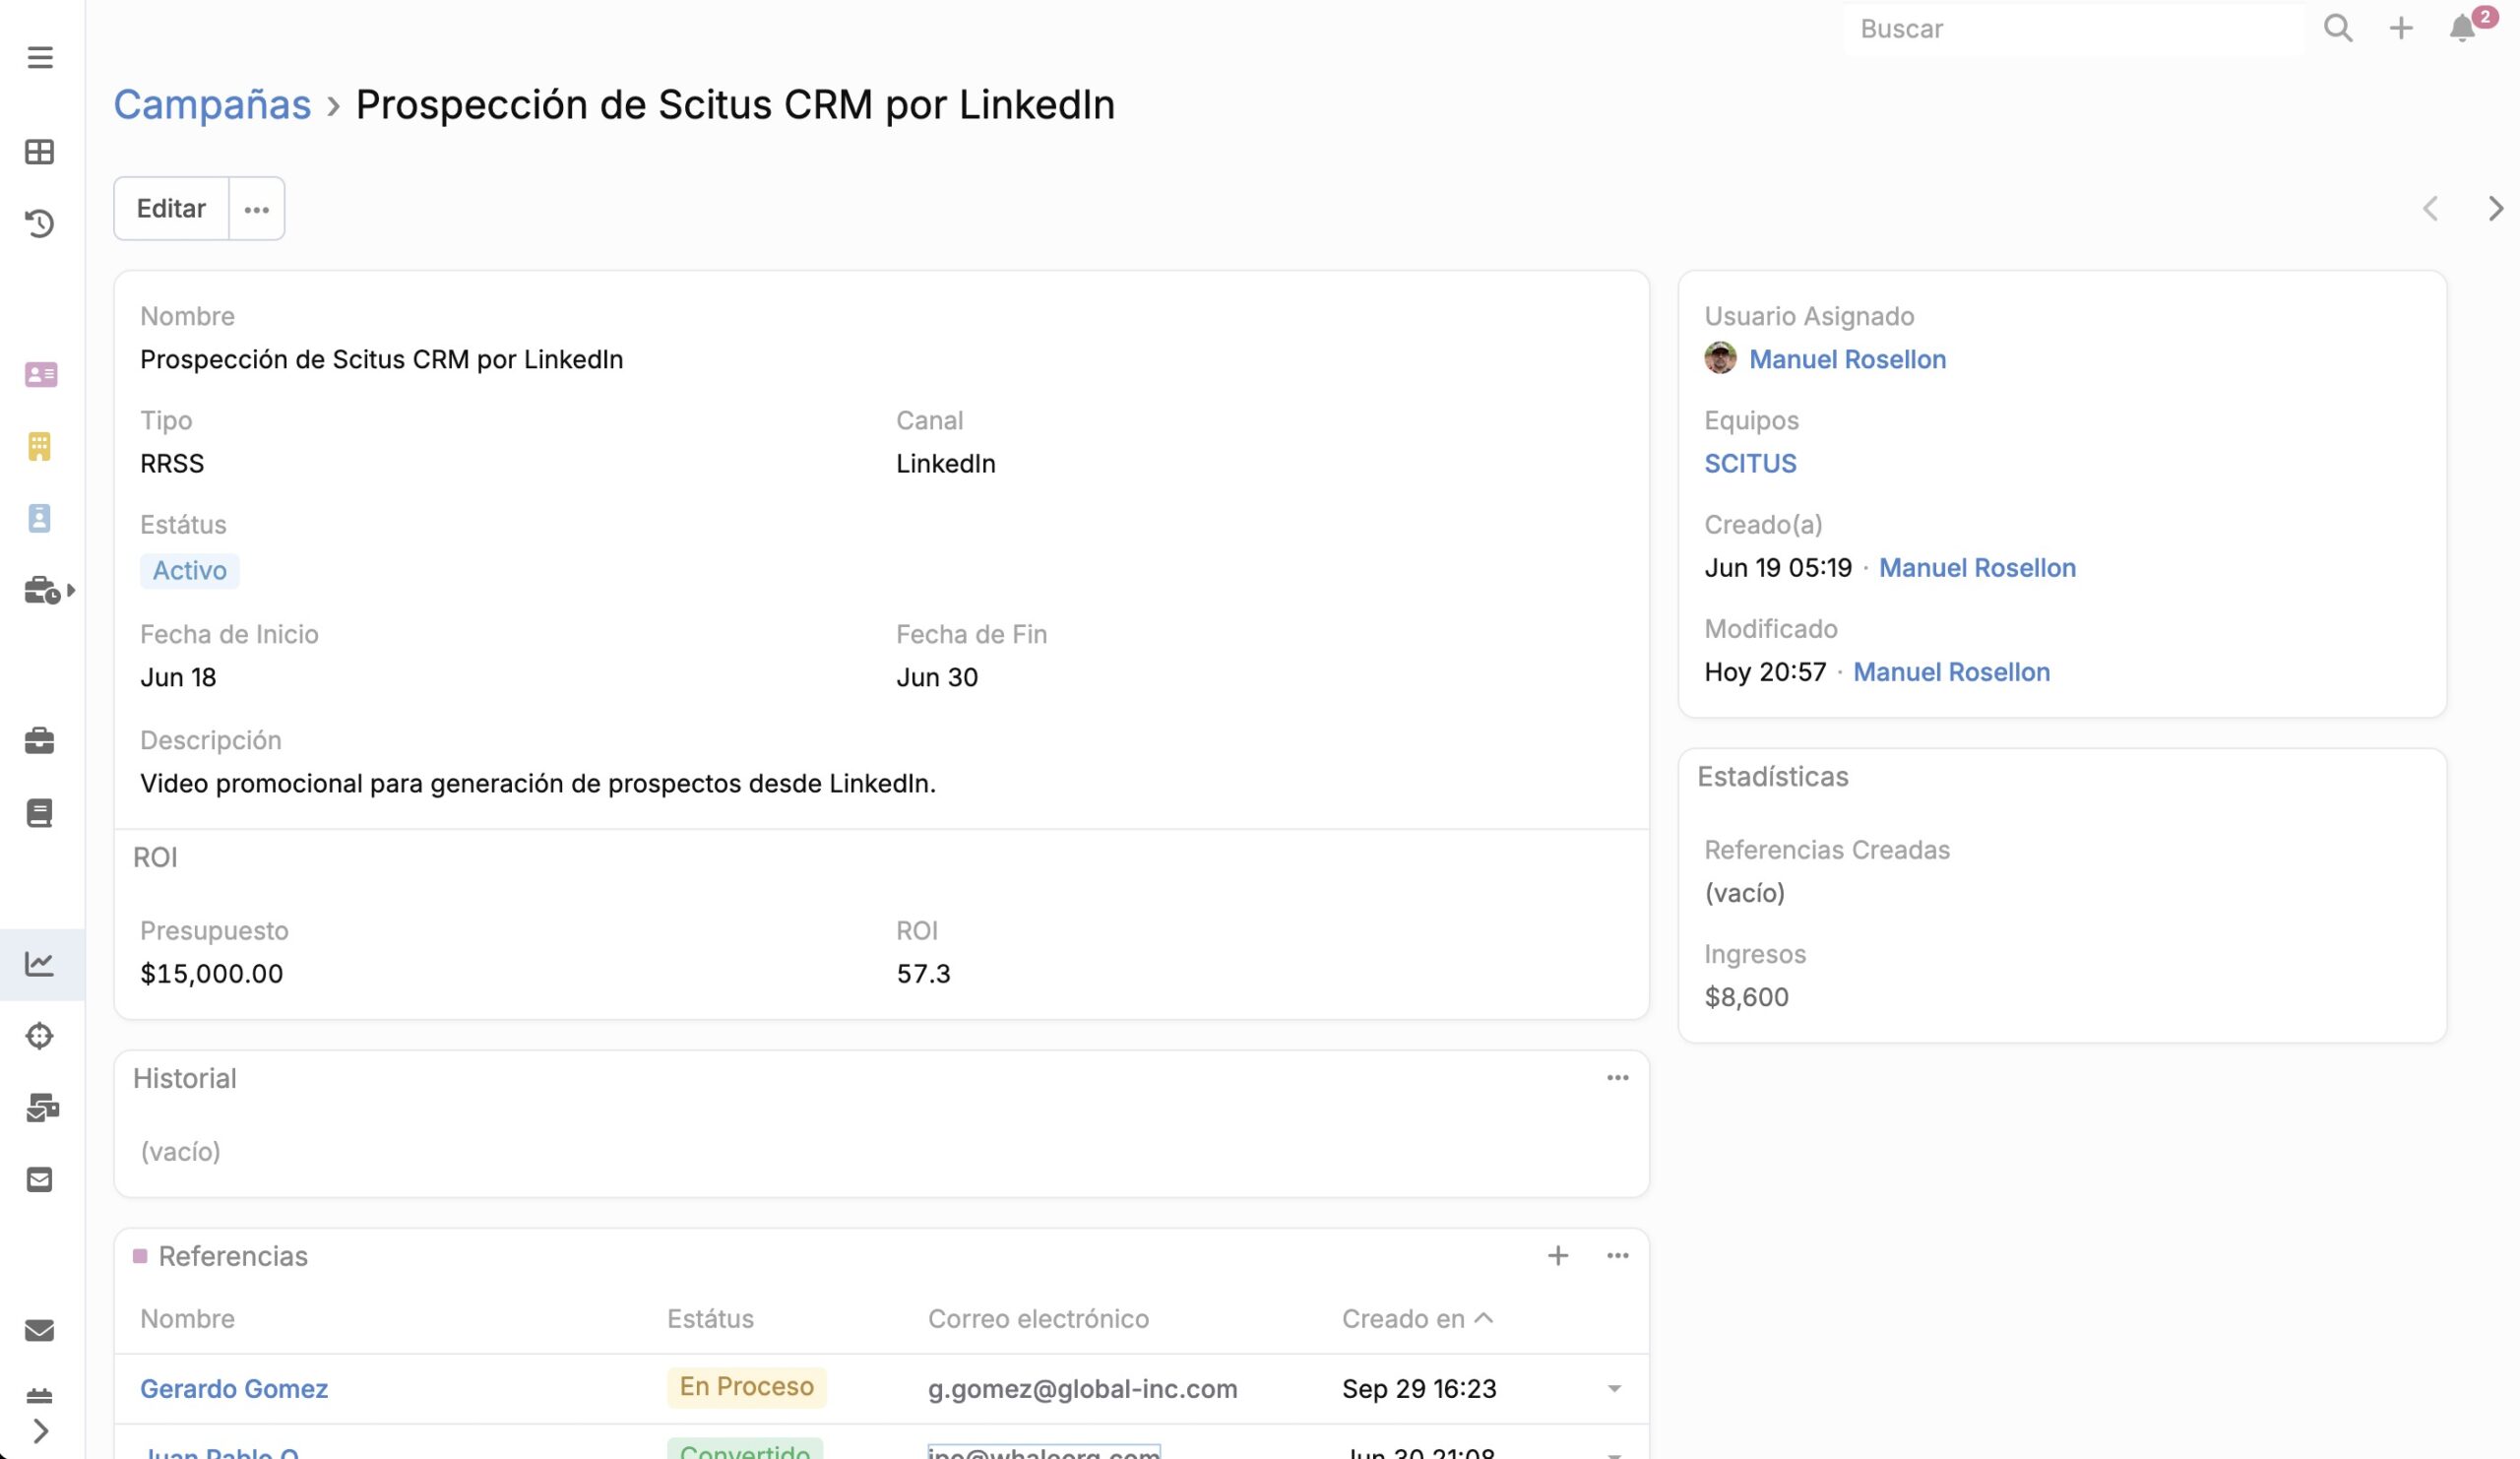Screen dimensions: 2520x1459
Task: Click email g.gomez@global-inc.com
Action: [x=1082, y=1389]
